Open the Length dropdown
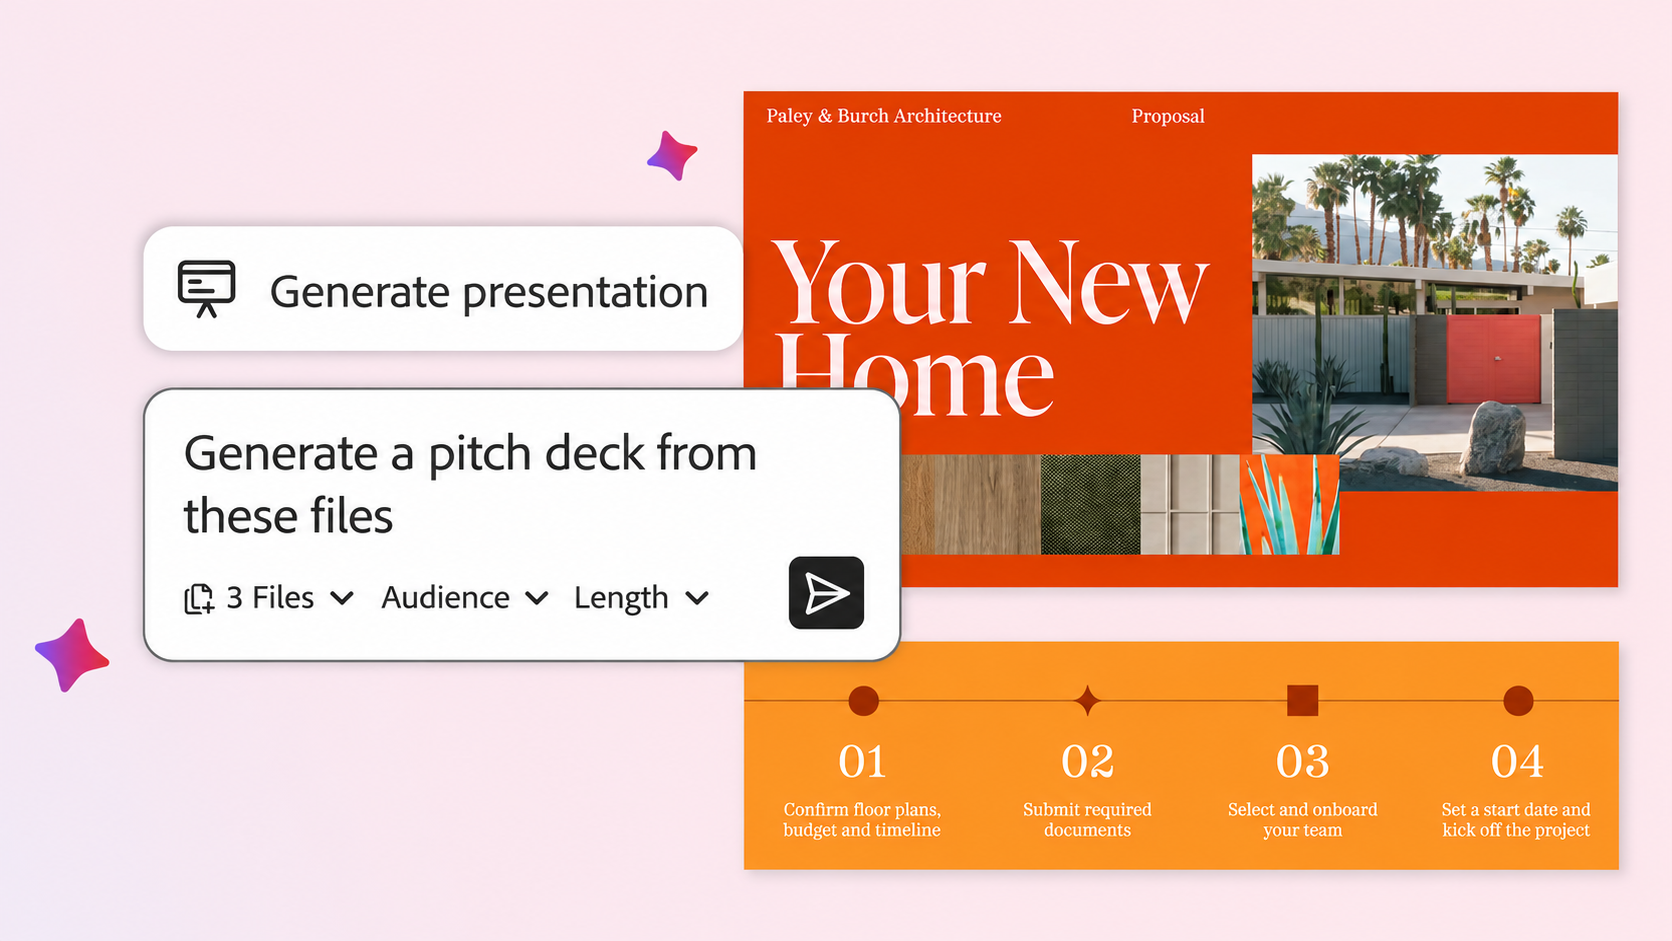Viewport: 1672px width, 941px height. 641,598
